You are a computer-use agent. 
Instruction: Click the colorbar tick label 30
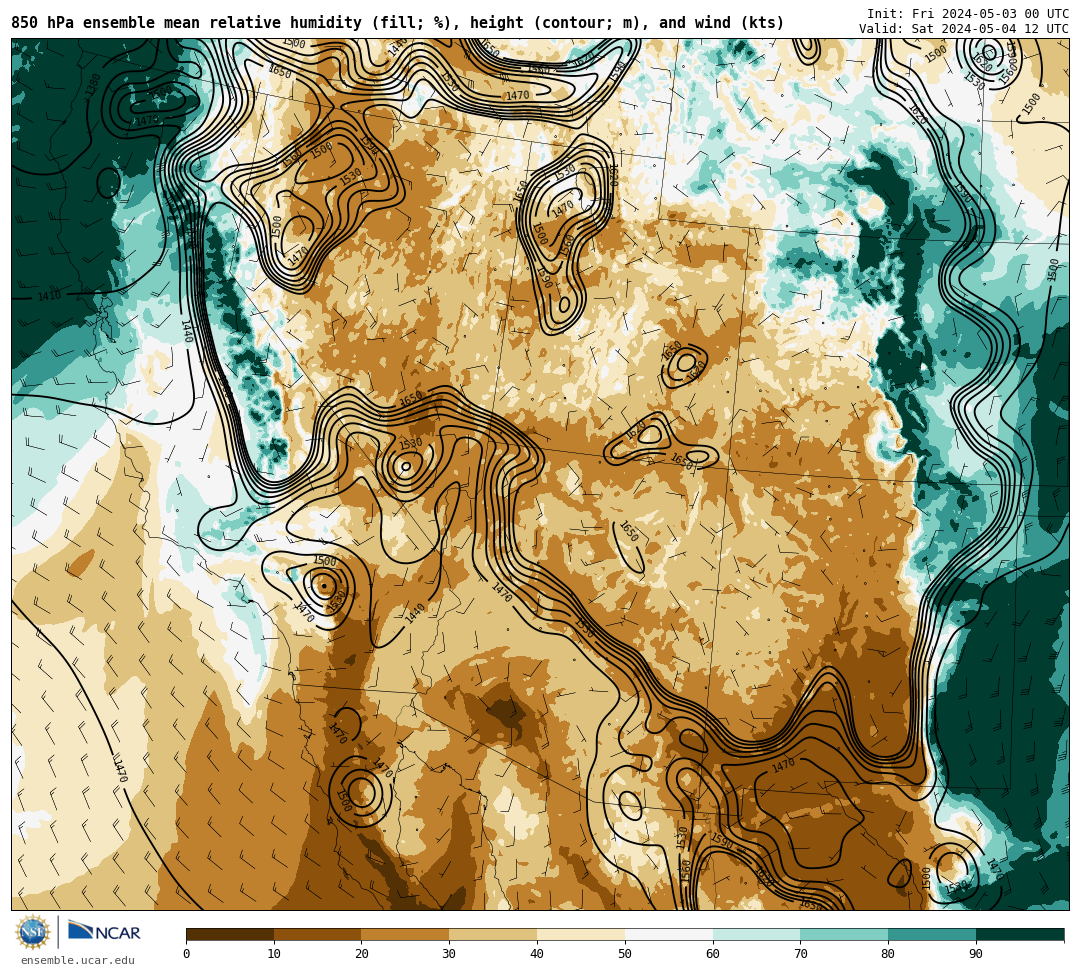click(449, 954)
